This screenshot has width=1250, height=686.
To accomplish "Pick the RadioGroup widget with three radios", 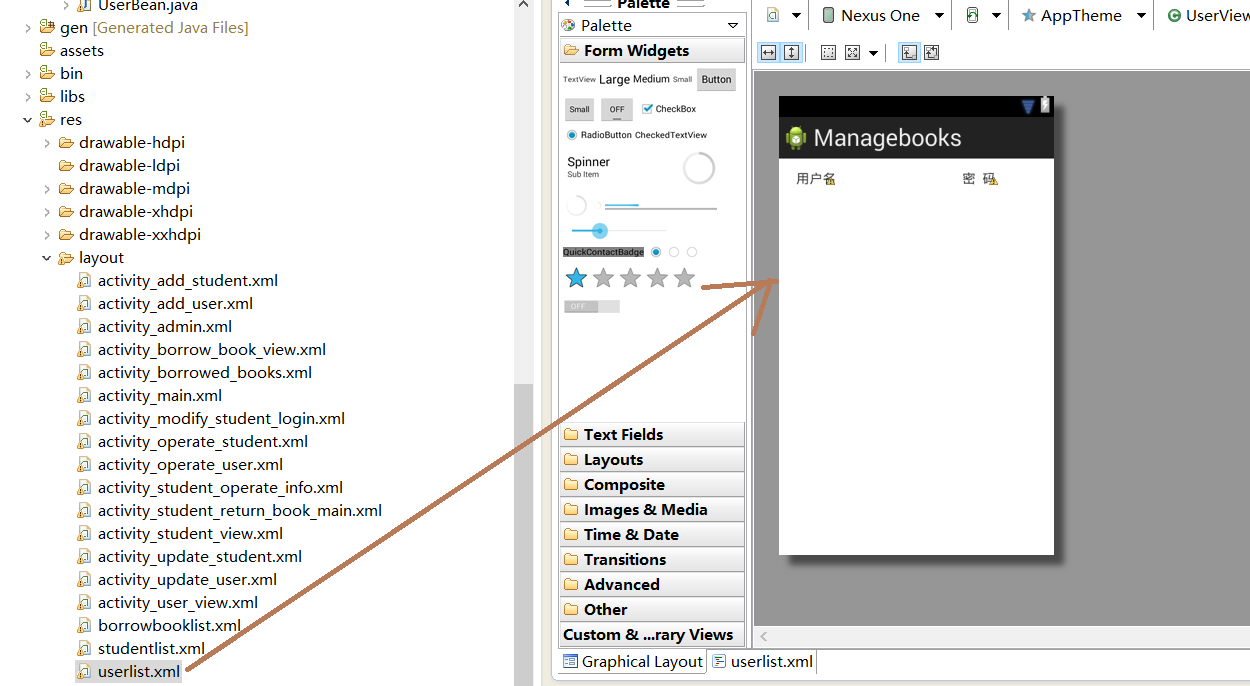I will 674,252.
